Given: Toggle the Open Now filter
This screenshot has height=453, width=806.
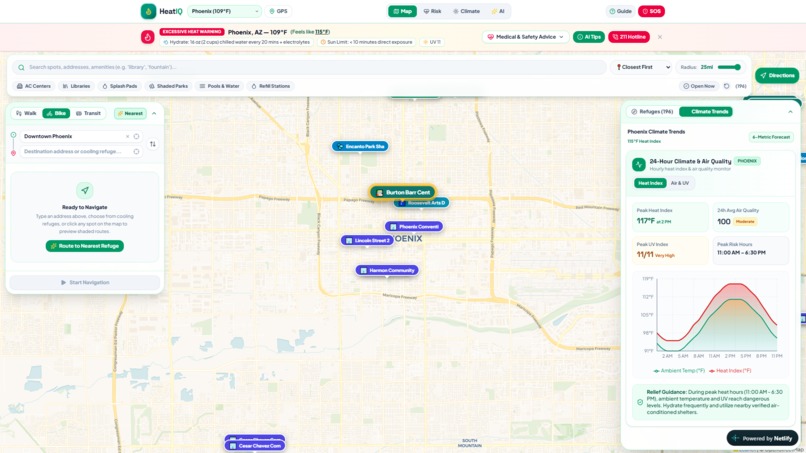Looking at the screenshot, I should tap(699, 86).
